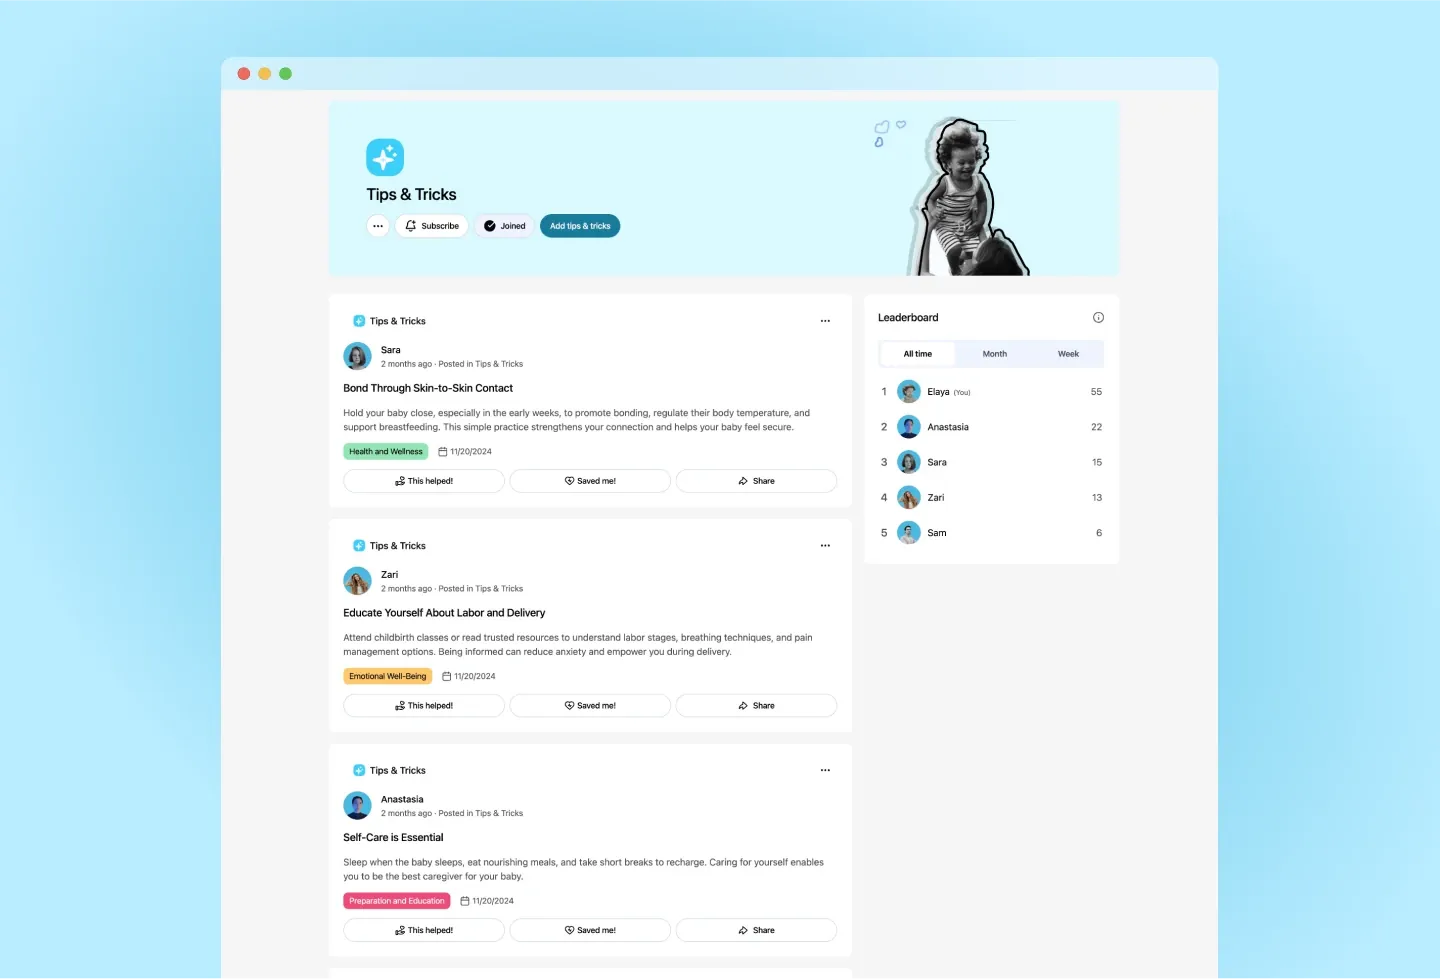Click Sara's avatar in the Skin-to-Skin post

(357, 356)
